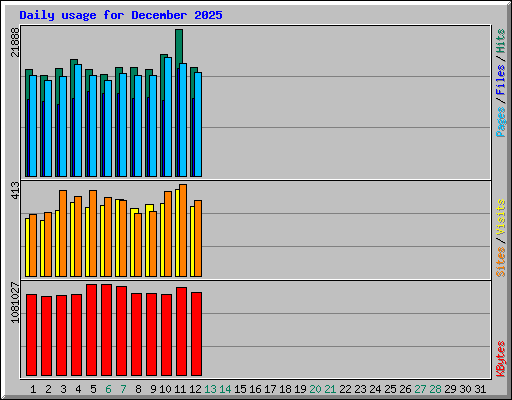This screenshot has width=512, height=400.
Task: Click day label 27 in green
Action: 420,389
